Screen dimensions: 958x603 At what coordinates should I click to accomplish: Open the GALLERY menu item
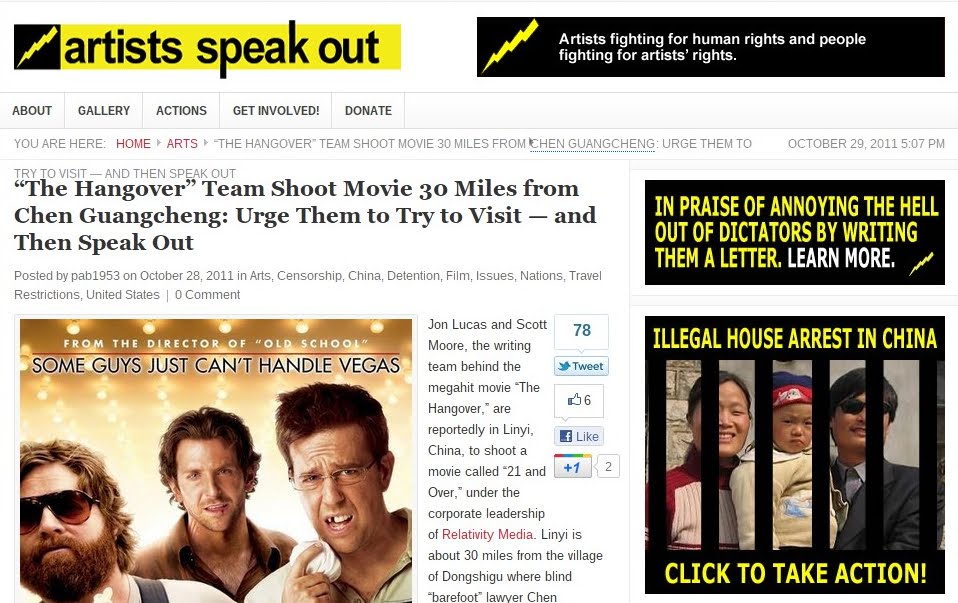click(104, 111)
